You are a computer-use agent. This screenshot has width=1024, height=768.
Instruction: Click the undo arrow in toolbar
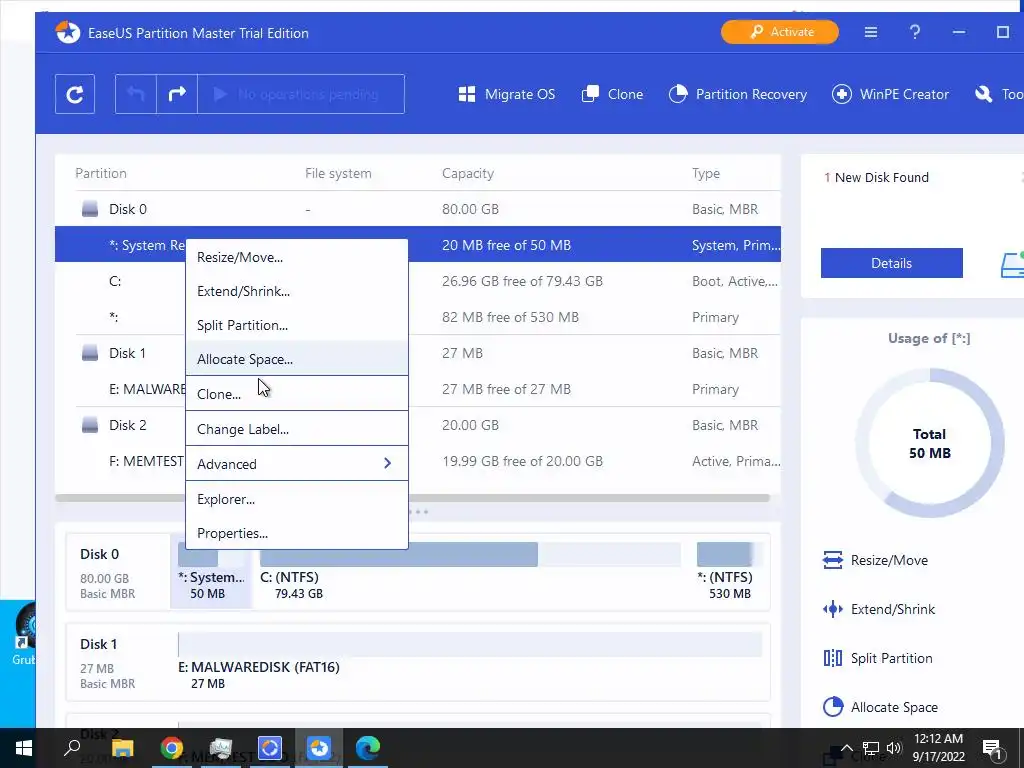coord(136,94)
